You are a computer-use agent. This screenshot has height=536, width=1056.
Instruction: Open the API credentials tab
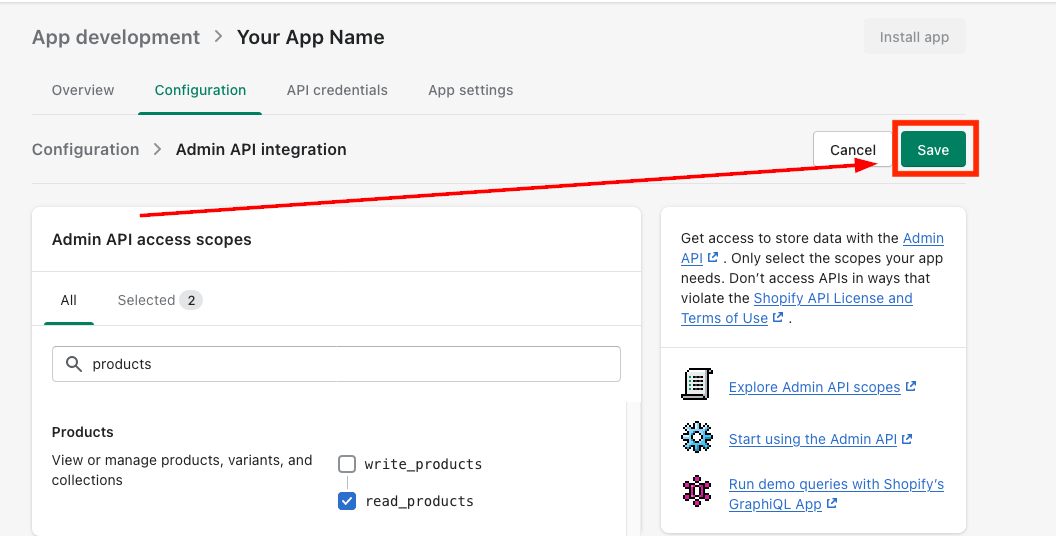click(337, 90)
